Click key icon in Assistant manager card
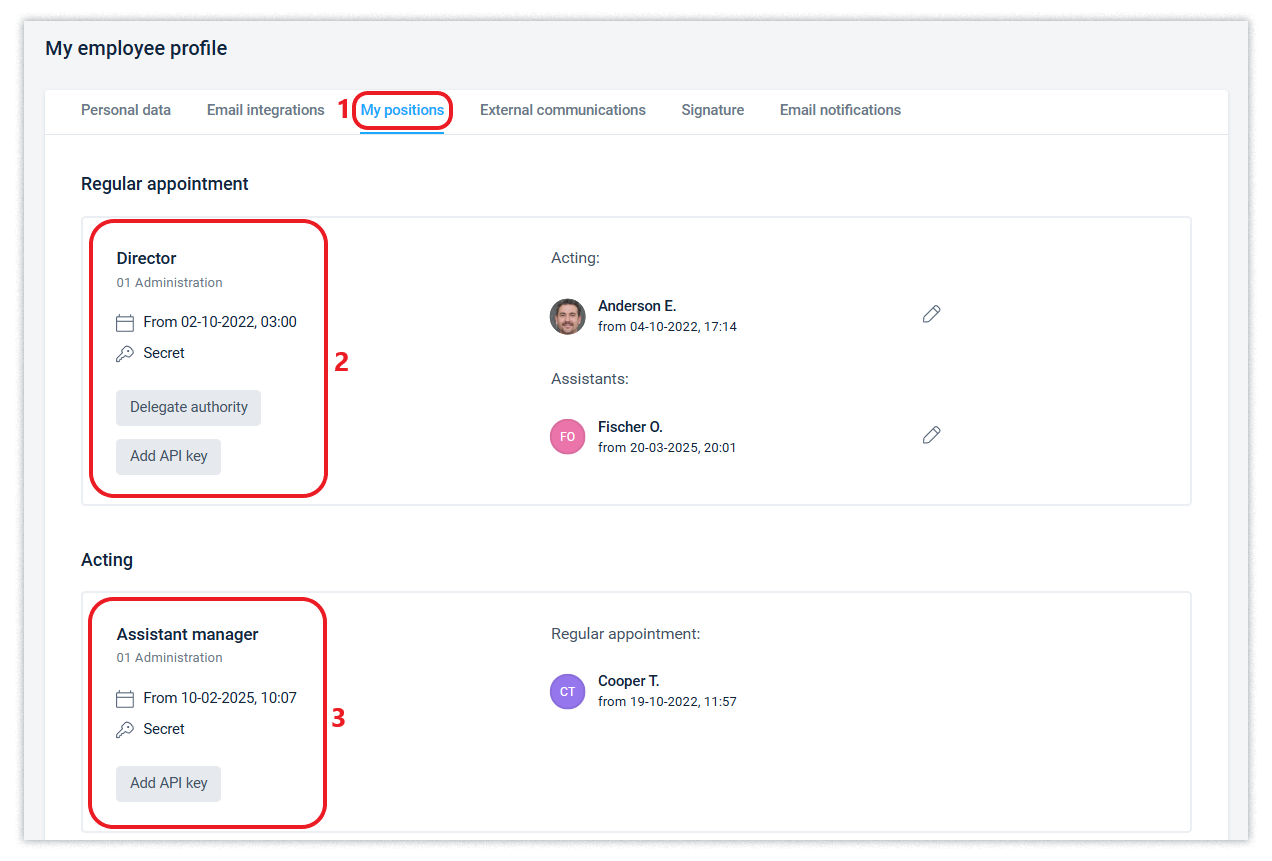The image size is (1272, 861). 125,730
